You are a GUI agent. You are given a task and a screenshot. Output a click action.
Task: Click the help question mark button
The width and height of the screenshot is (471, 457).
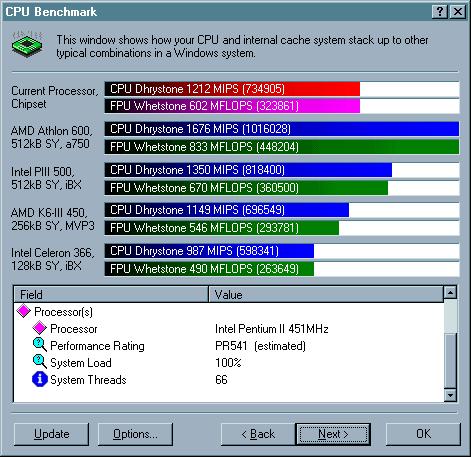coord(440,12)
